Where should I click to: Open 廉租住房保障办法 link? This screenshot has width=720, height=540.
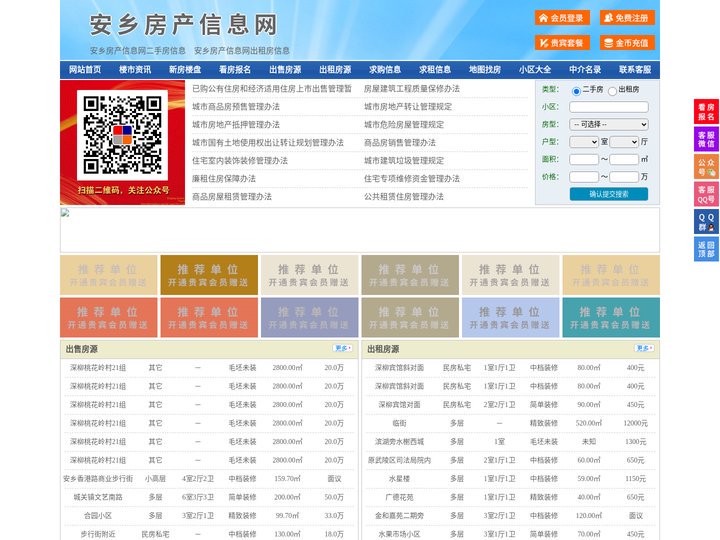point(224,179)
